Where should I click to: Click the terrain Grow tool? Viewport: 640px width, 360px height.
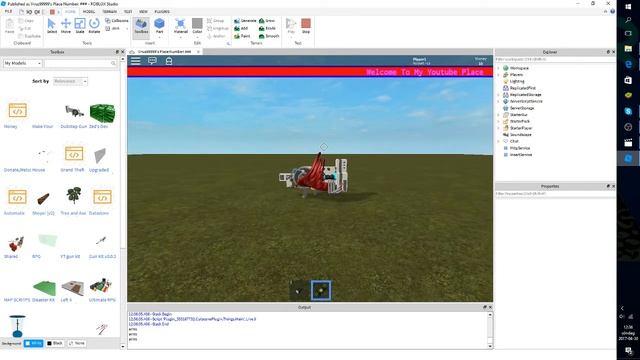click(x=267, y=20)
